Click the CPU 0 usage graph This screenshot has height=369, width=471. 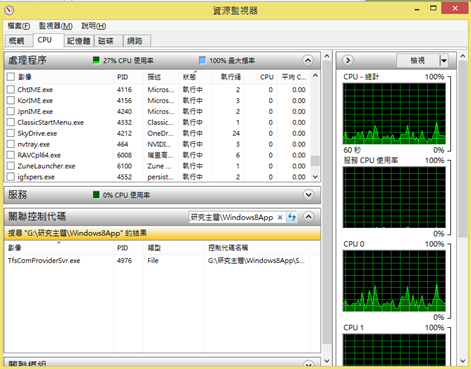[394, 281]
